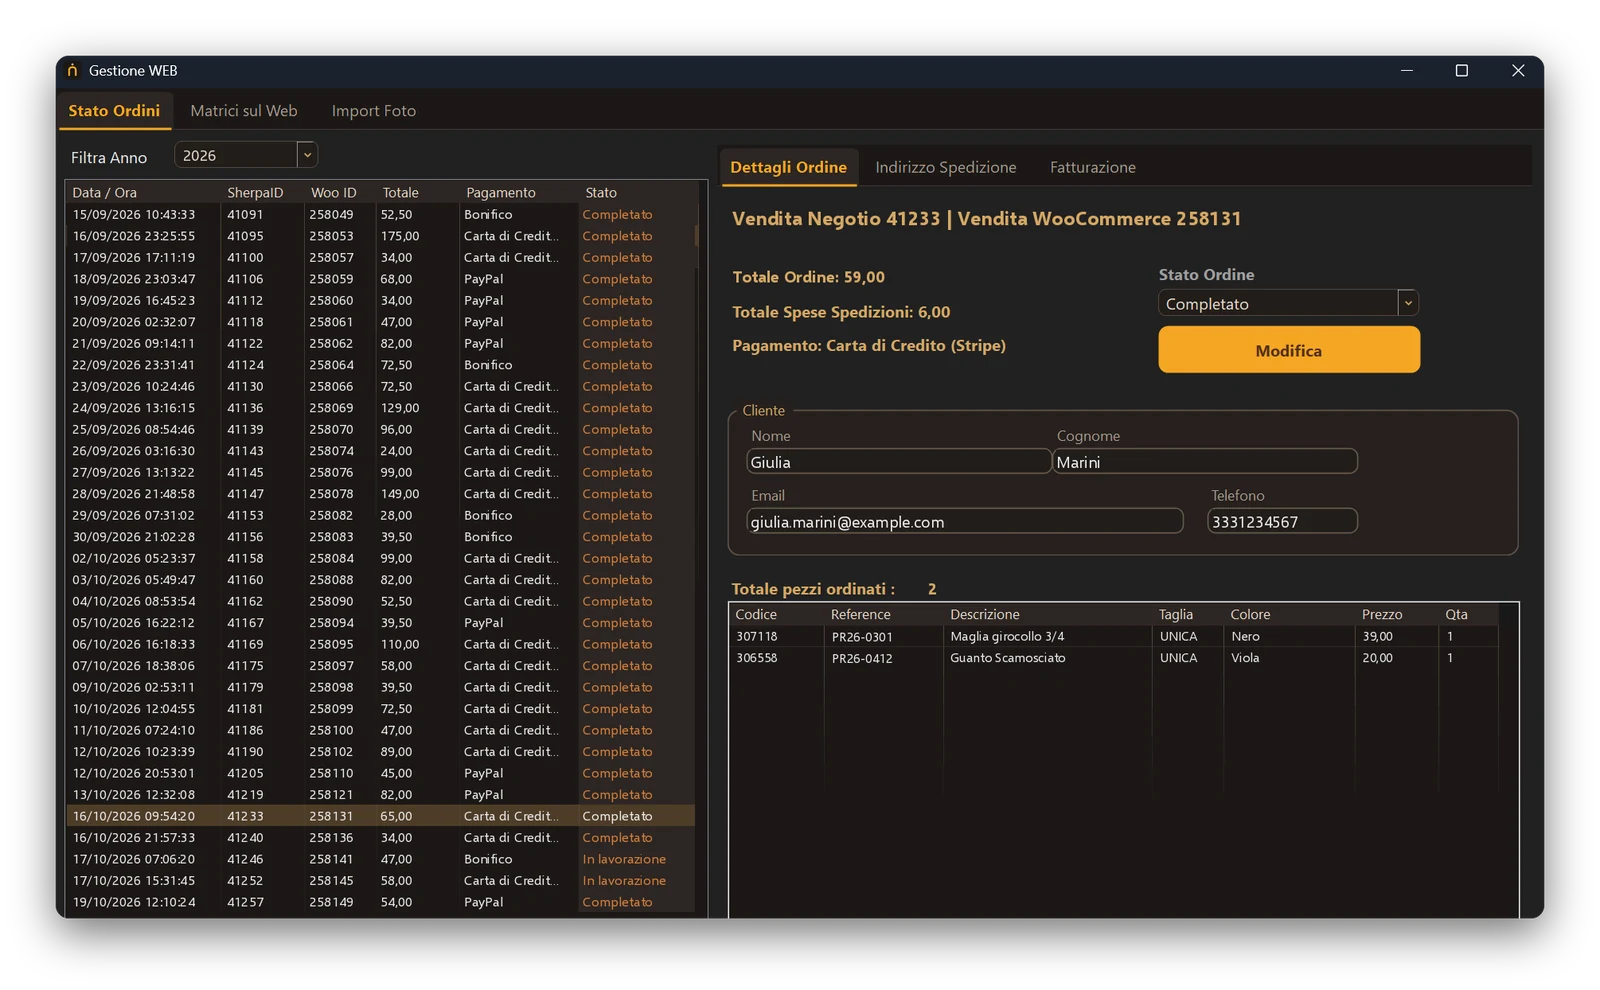
Task: Select order row 28/09/2026 21:48:58
Action: pyautogui.click(x=381, y=494)
